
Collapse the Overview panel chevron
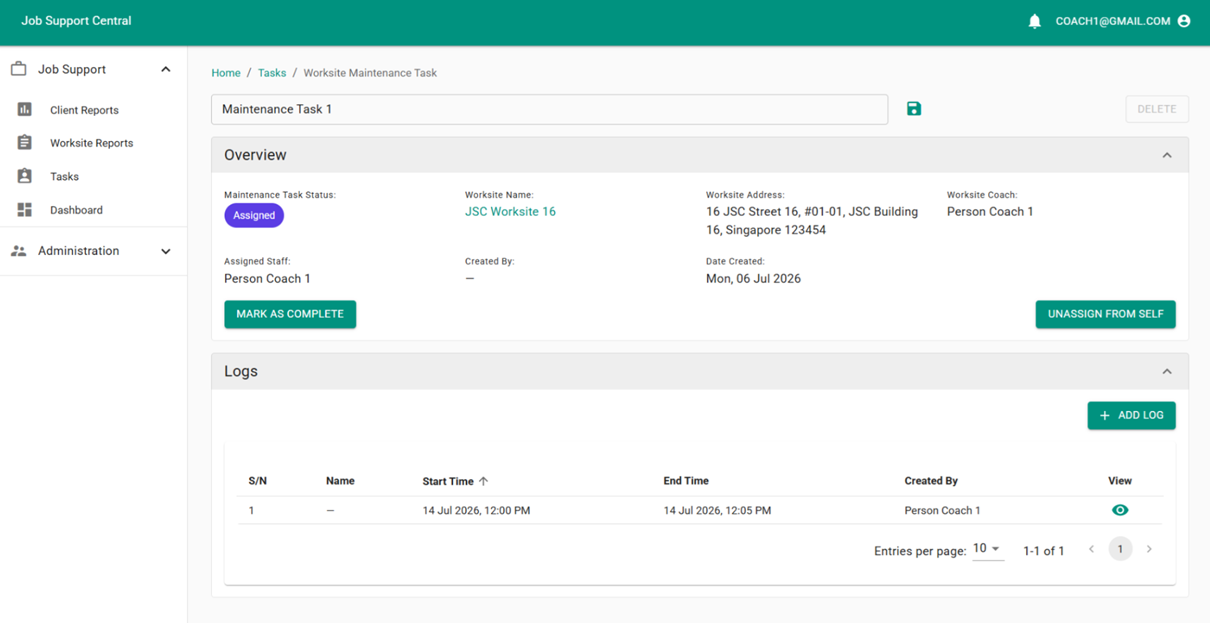[1167, 155]
